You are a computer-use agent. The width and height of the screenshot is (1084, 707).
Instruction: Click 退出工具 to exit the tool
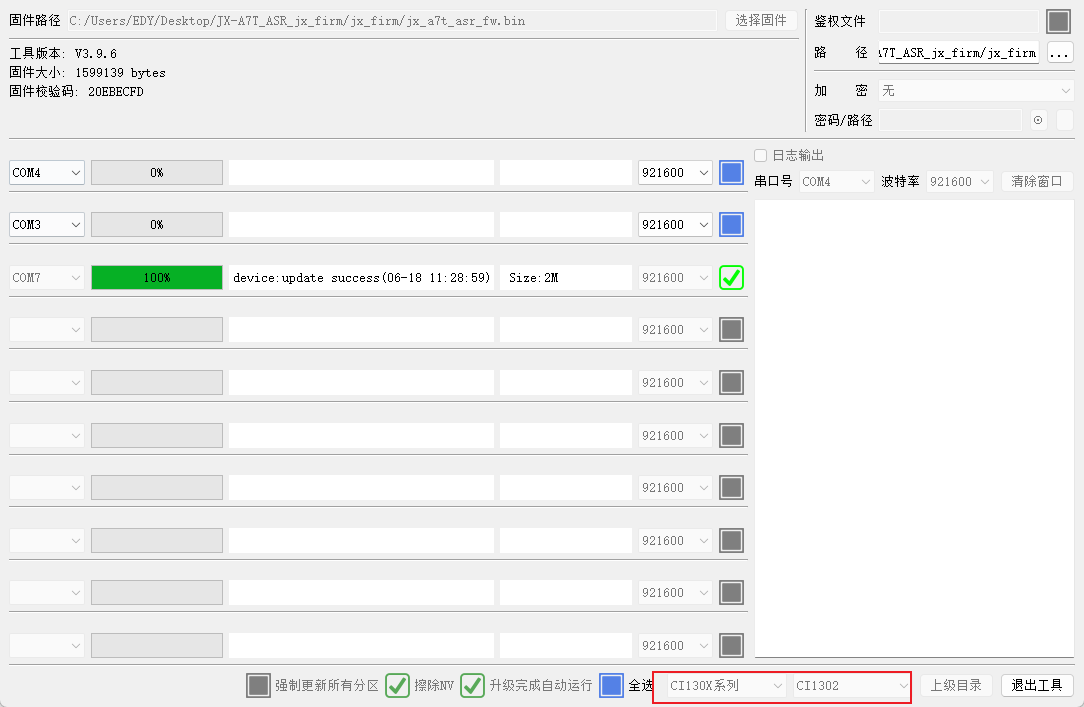tap(1036, 686)
